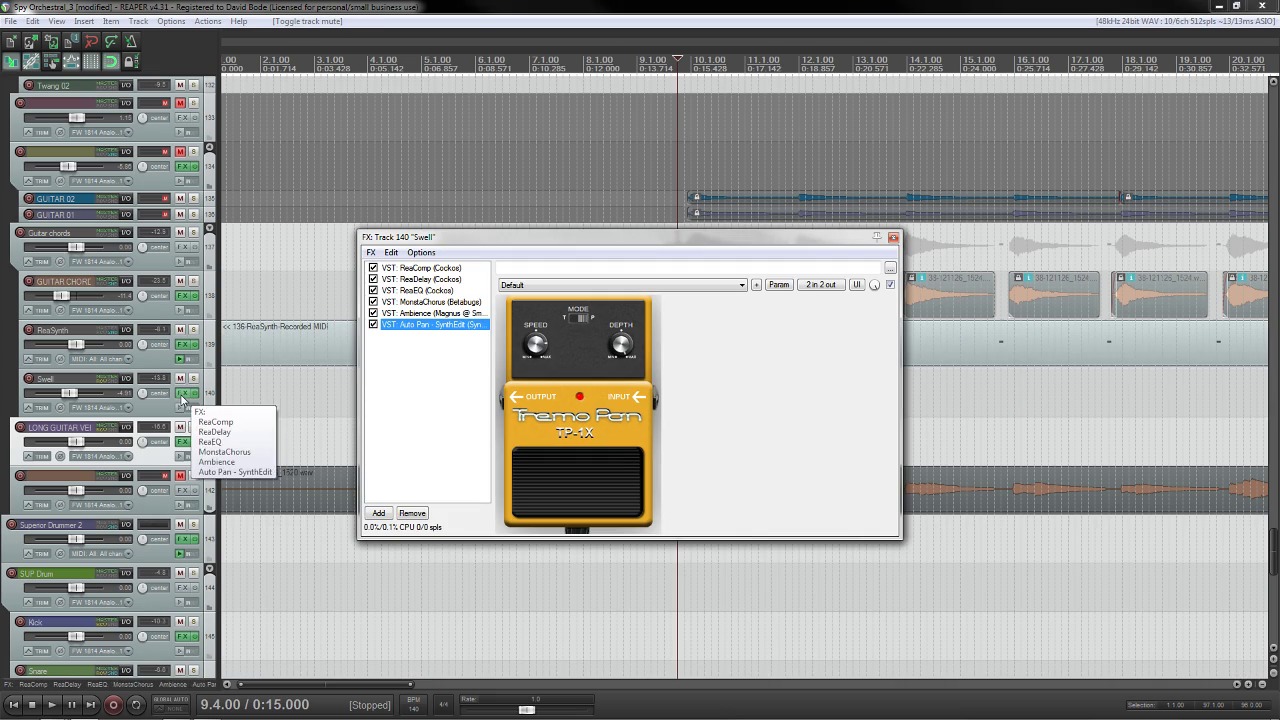This screenshot has width=1280, height=720.
Task: Click the UI button in FX window
Action: pyautogui.click(x=857, y=285)
